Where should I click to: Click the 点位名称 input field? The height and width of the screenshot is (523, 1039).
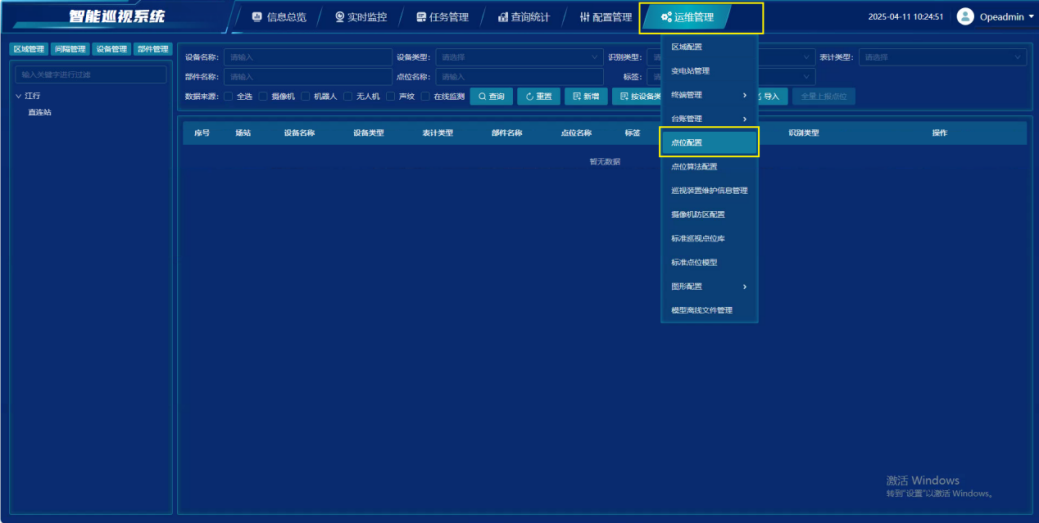[519, 77]
